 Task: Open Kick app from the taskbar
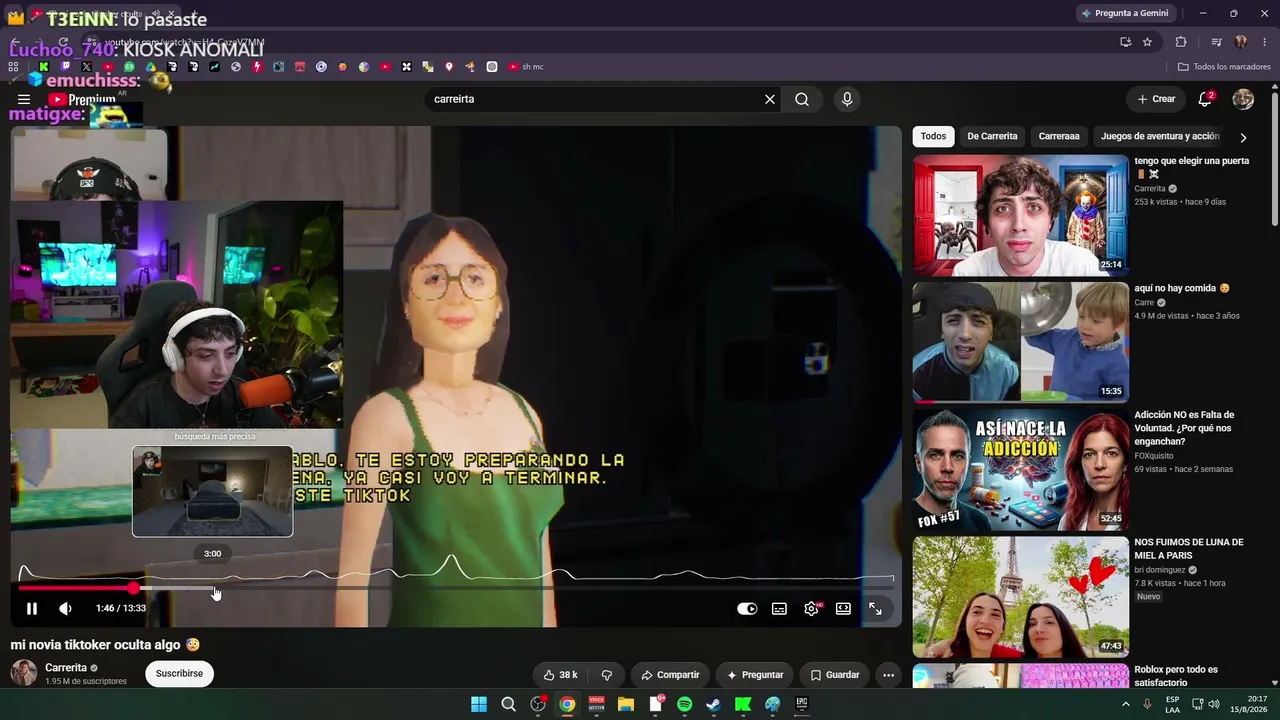coord(743,704)
